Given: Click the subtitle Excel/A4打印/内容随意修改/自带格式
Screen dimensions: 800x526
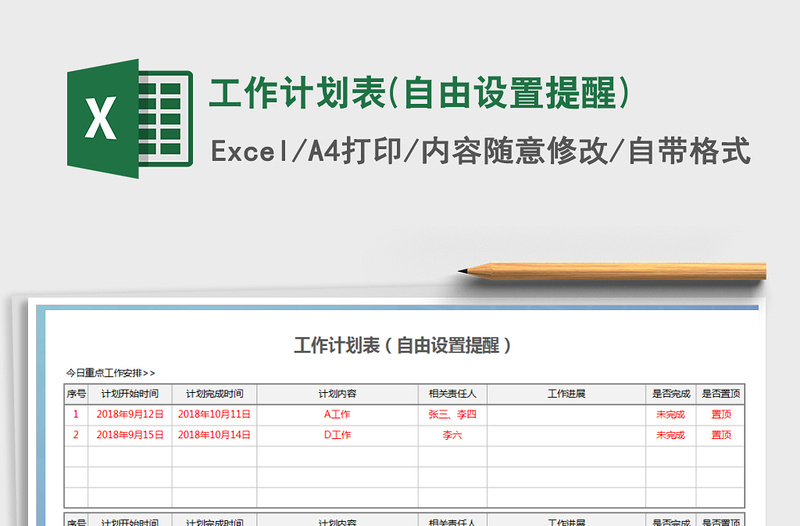Looking at the screenshot, I should coord(481,151).
